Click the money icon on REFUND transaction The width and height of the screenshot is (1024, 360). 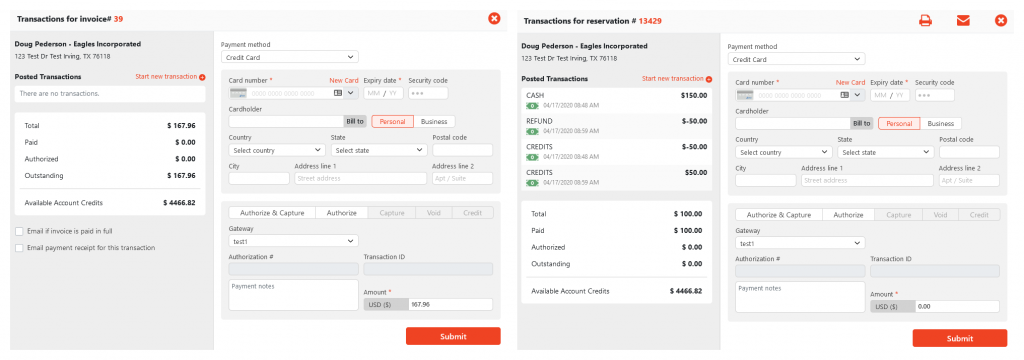[x=532, y=131]
